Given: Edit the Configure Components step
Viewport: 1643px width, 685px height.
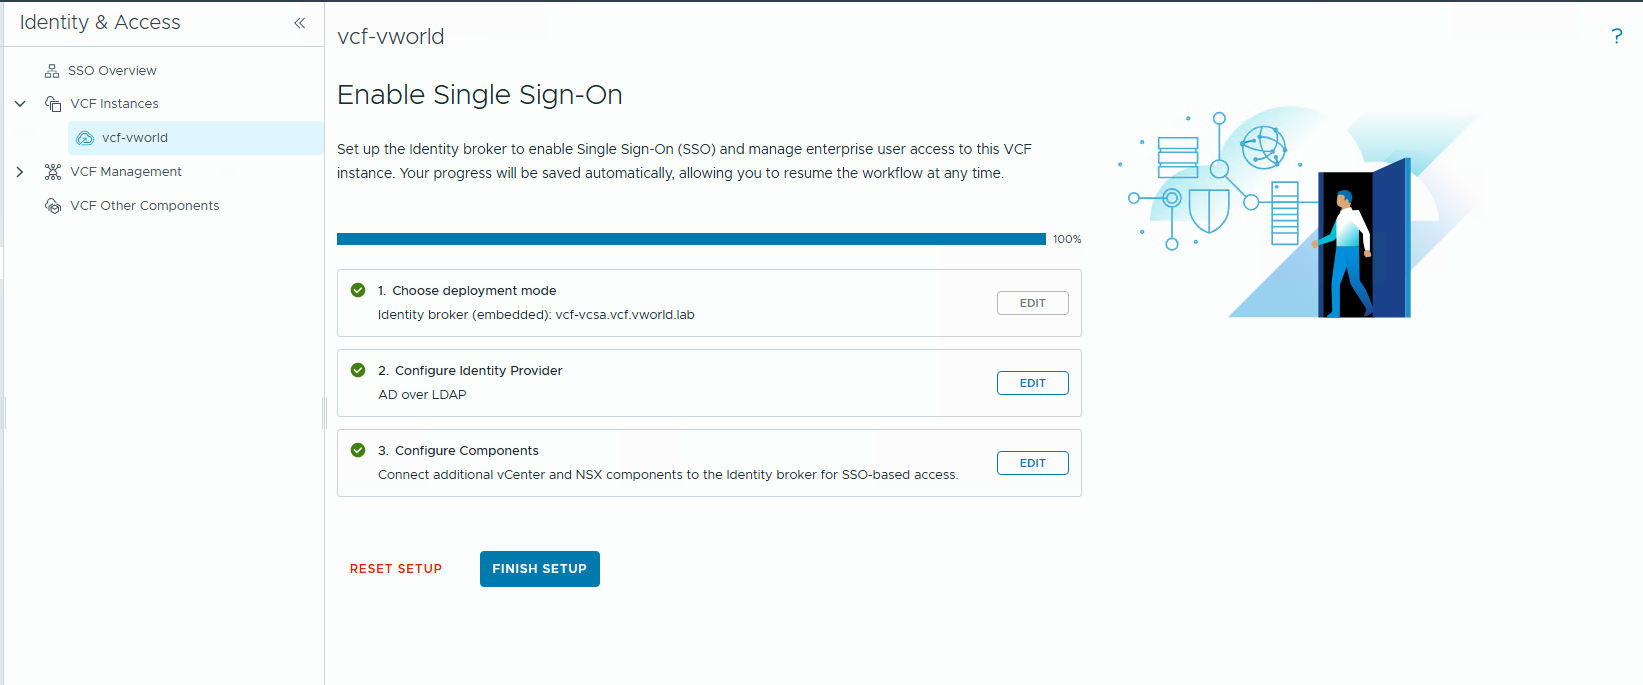Looking at the screenshot, I should click(x=1032, y=463).
